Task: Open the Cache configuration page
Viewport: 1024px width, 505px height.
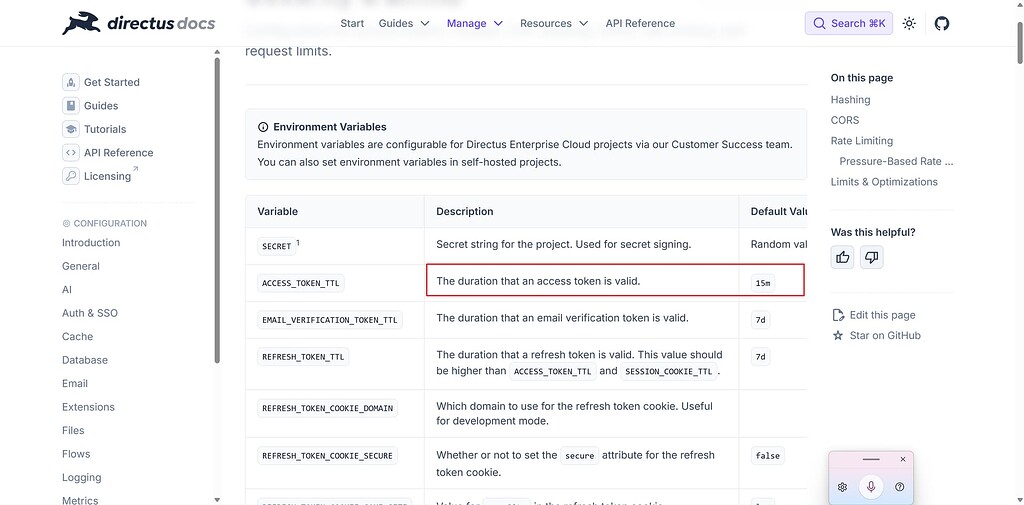Action: click(x=78, y=336)
